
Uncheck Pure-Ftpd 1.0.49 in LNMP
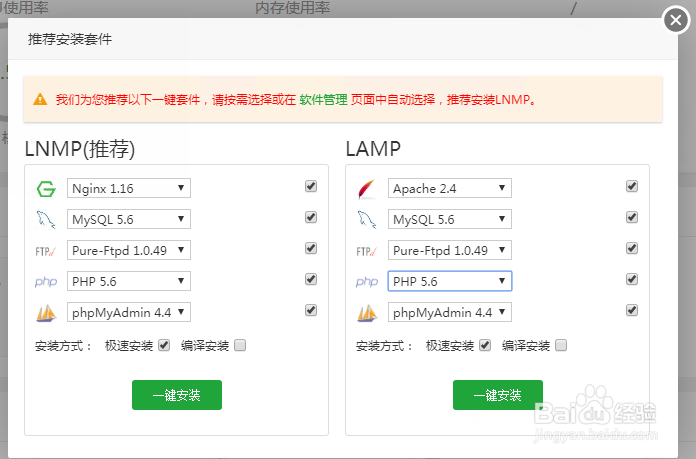[x=311, y=248]
